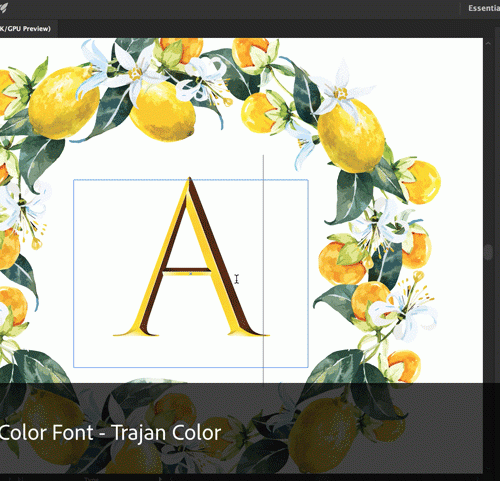Open the Essentials workspace switcher
Screen dimensions: 500x481
click(484, 8)
